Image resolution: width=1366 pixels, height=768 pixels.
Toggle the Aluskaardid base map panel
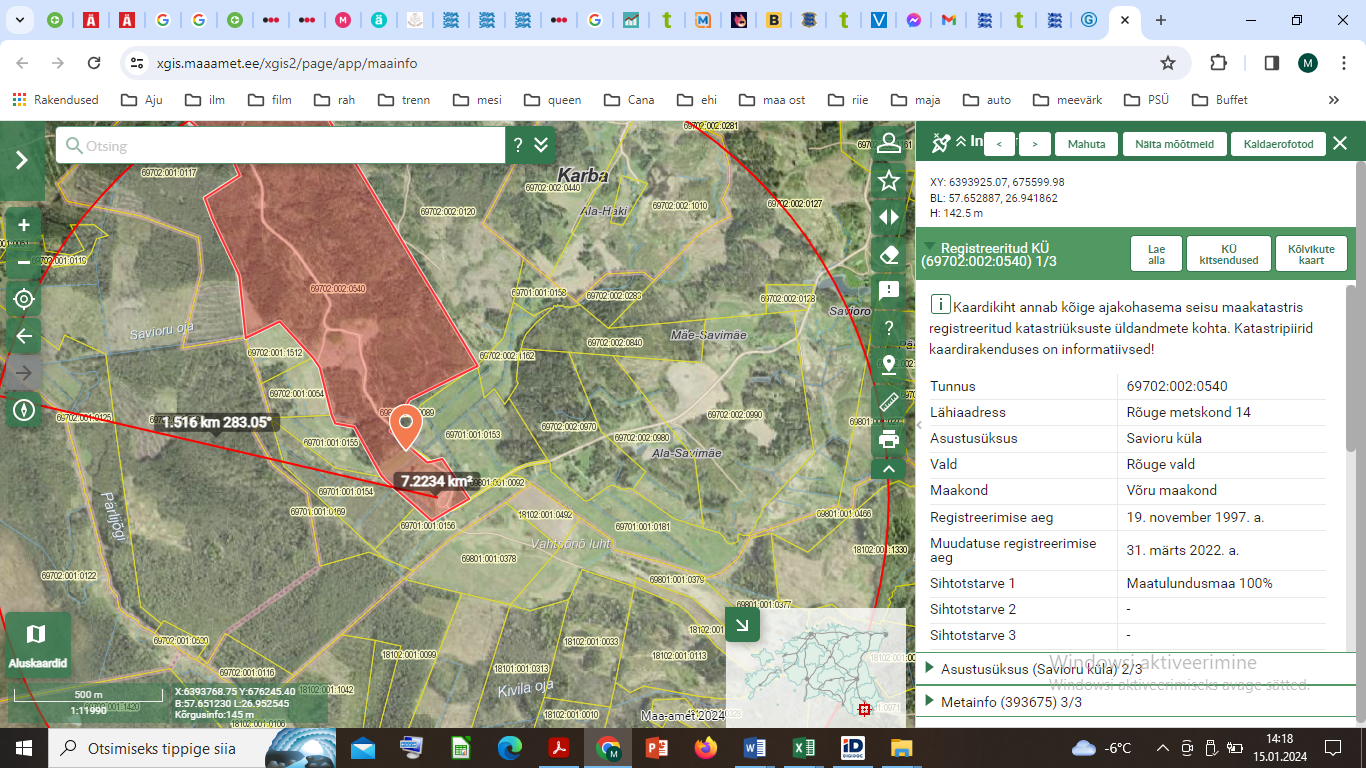38,643
